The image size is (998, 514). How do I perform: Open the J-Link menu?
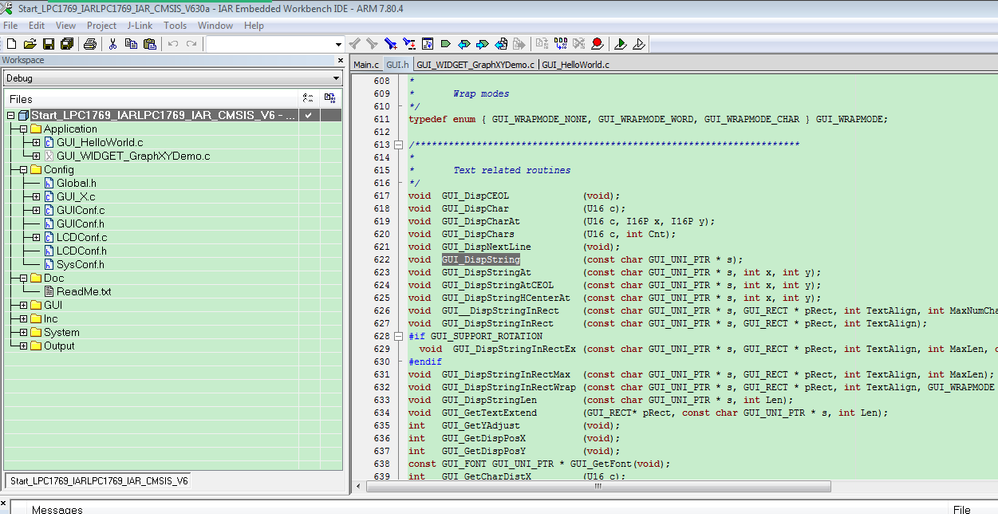pos(138,25)
